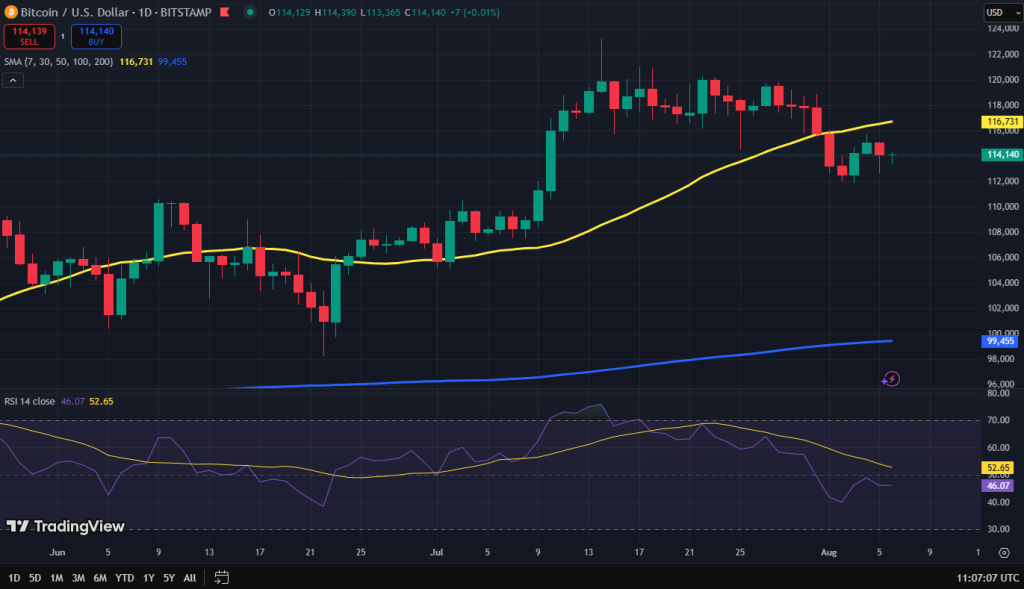The height and width of the screenshot is (589, 1024).
Task: Open the time axis settings gear icon
Action: 1004,552
